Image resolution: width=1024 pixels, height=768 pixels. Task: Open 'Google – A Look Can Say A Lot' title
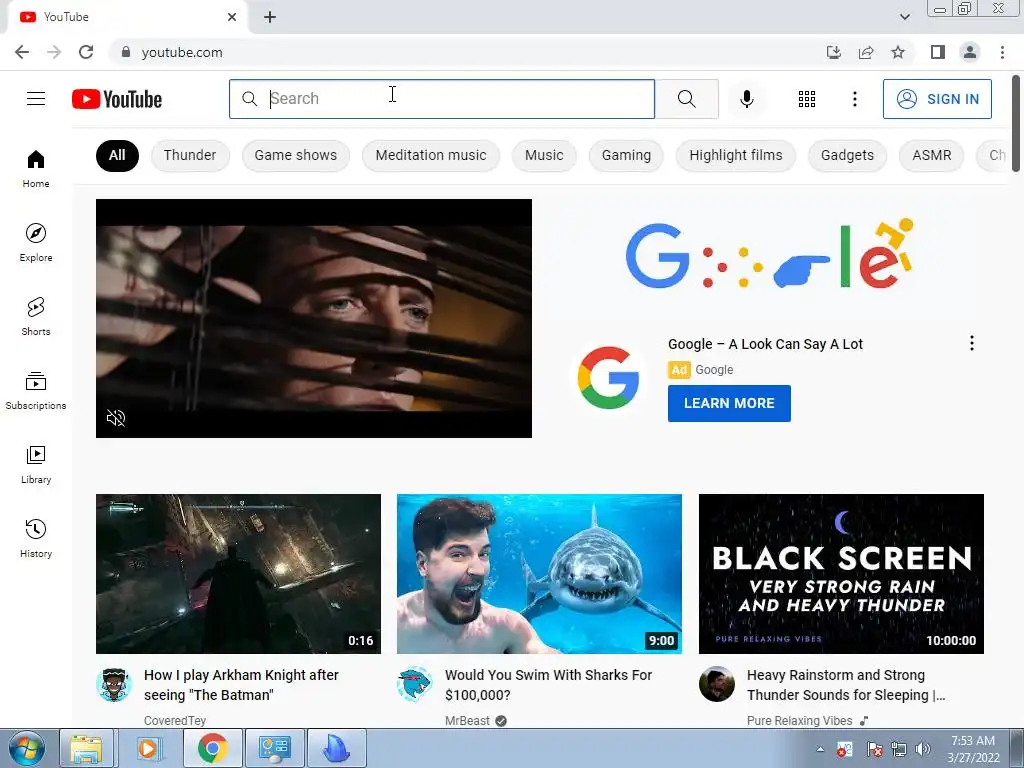765,344
